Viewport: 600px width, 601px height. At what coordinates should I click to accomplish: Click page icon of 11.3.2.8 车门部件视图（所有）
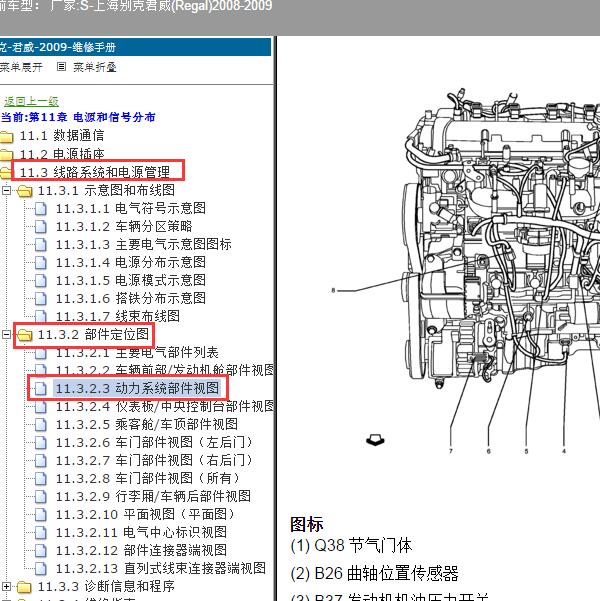click(x=41, y=479)
